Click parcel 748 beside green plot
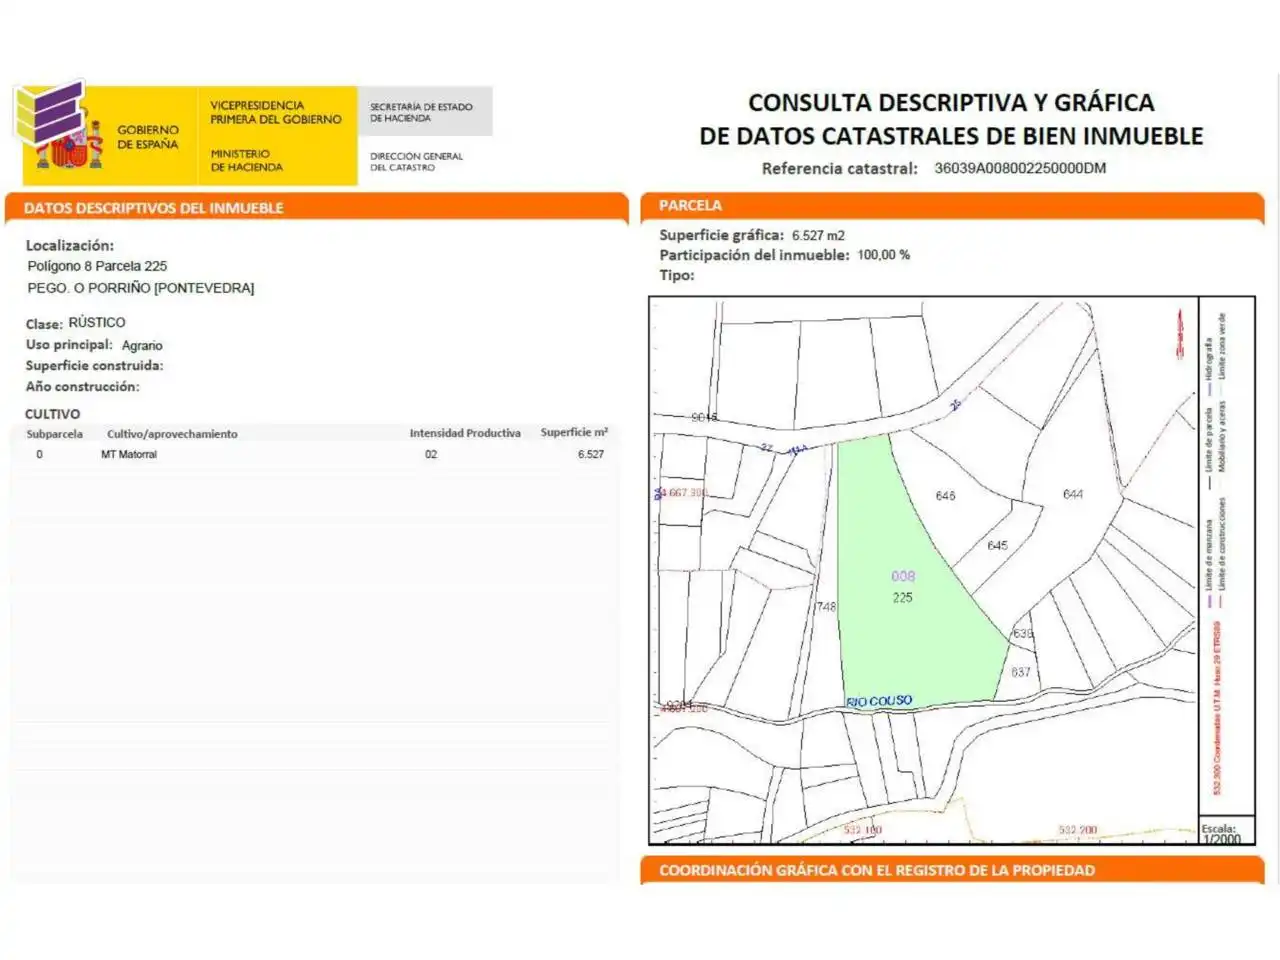1280x960 pixels. (x=826, y=607)
